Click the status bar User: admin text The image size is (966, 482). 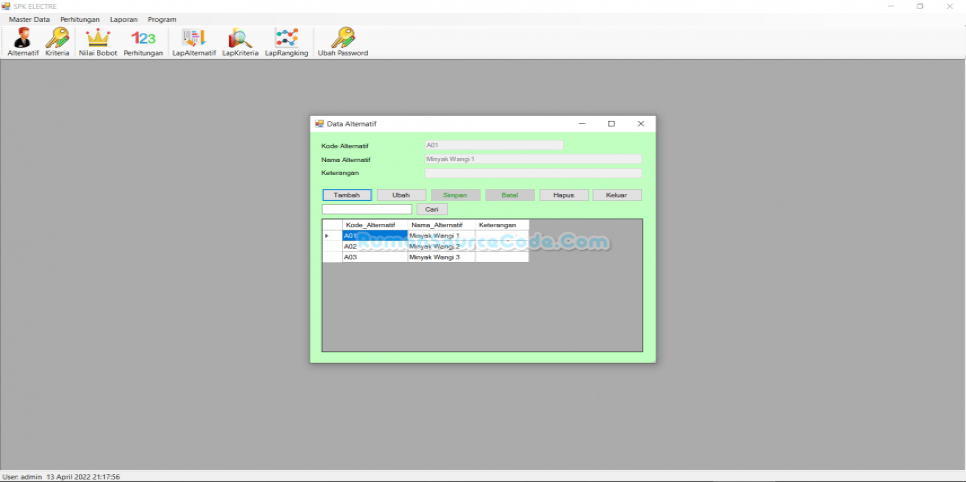pyautogui.click(x=22, y=477)
